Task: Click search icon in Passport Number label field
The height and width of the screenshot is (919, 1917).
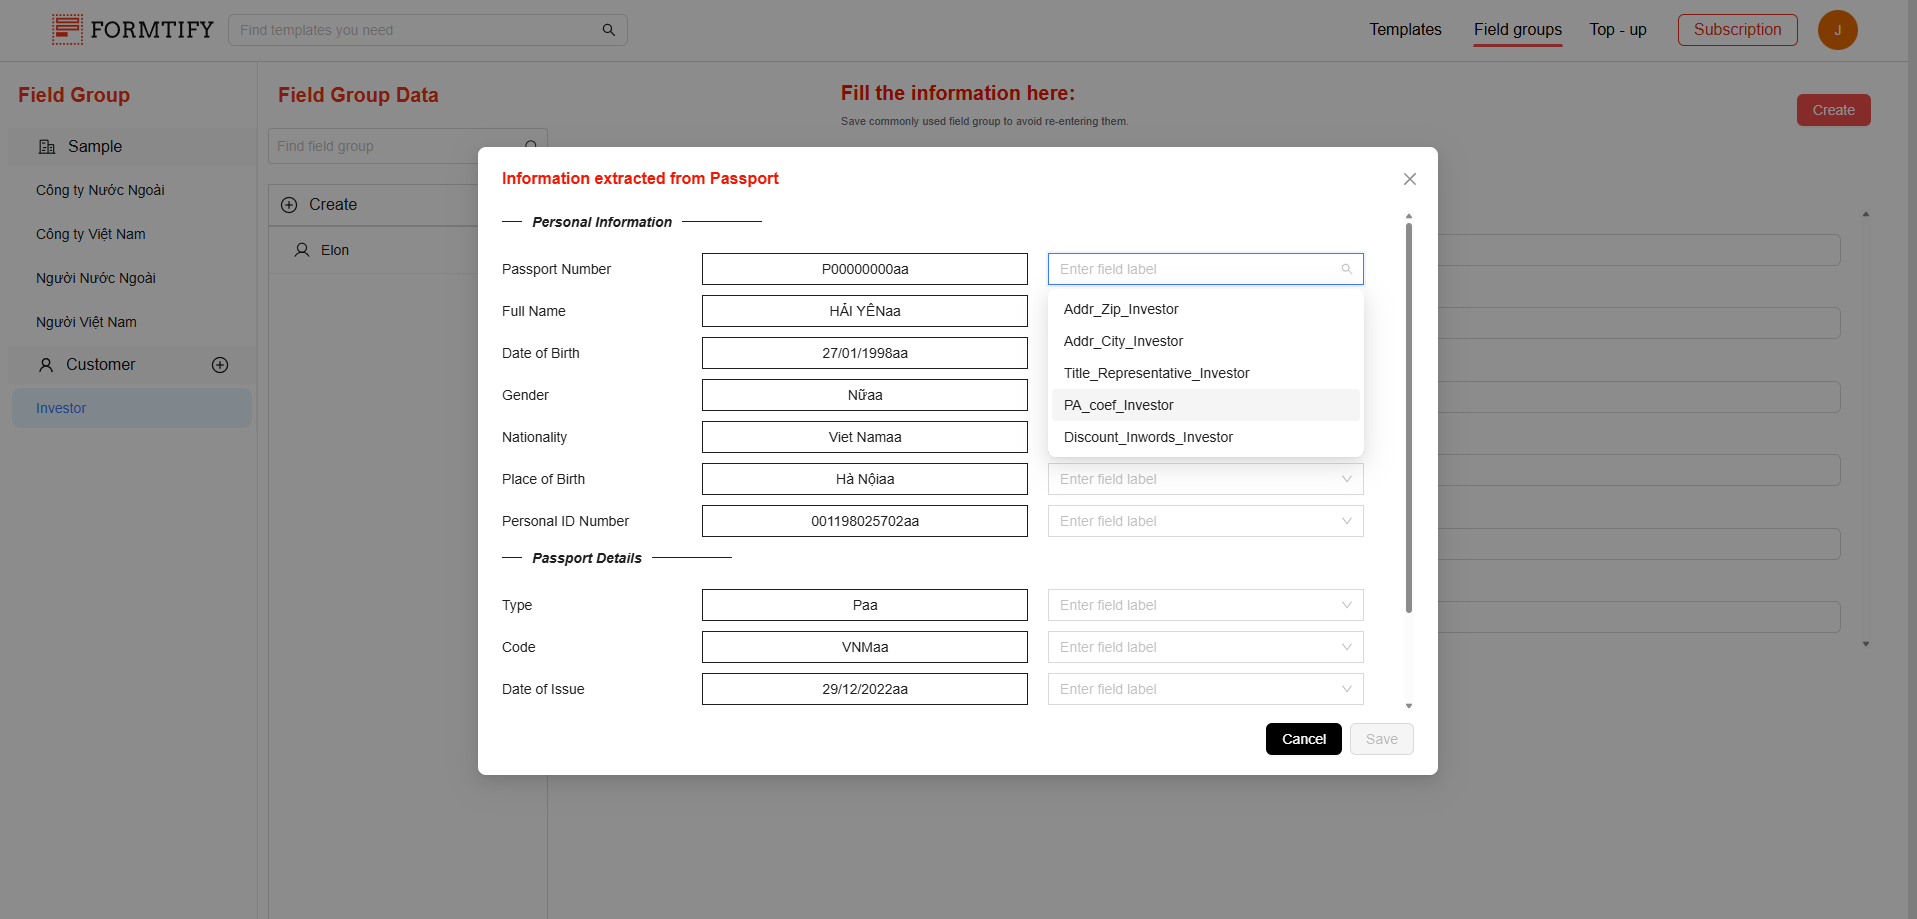Action: point(1346,269)
